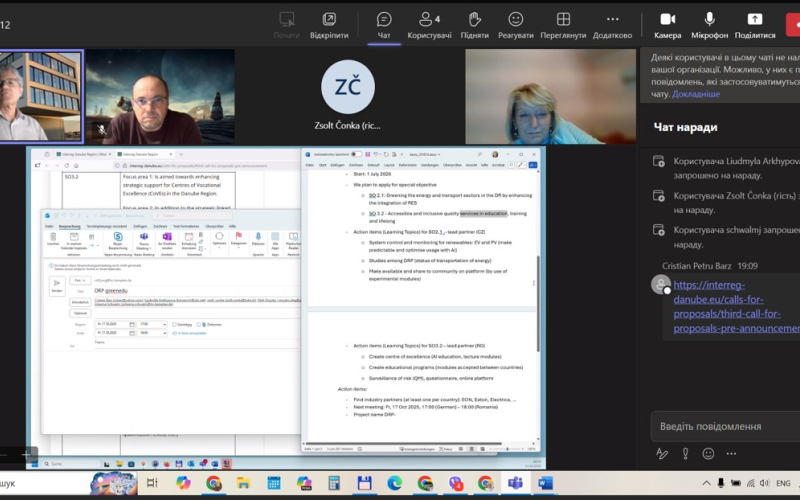Image resolution: width=800 pixels, height=500 pixels.
Task: Toggle the Камера camera button
Action: 667,25
